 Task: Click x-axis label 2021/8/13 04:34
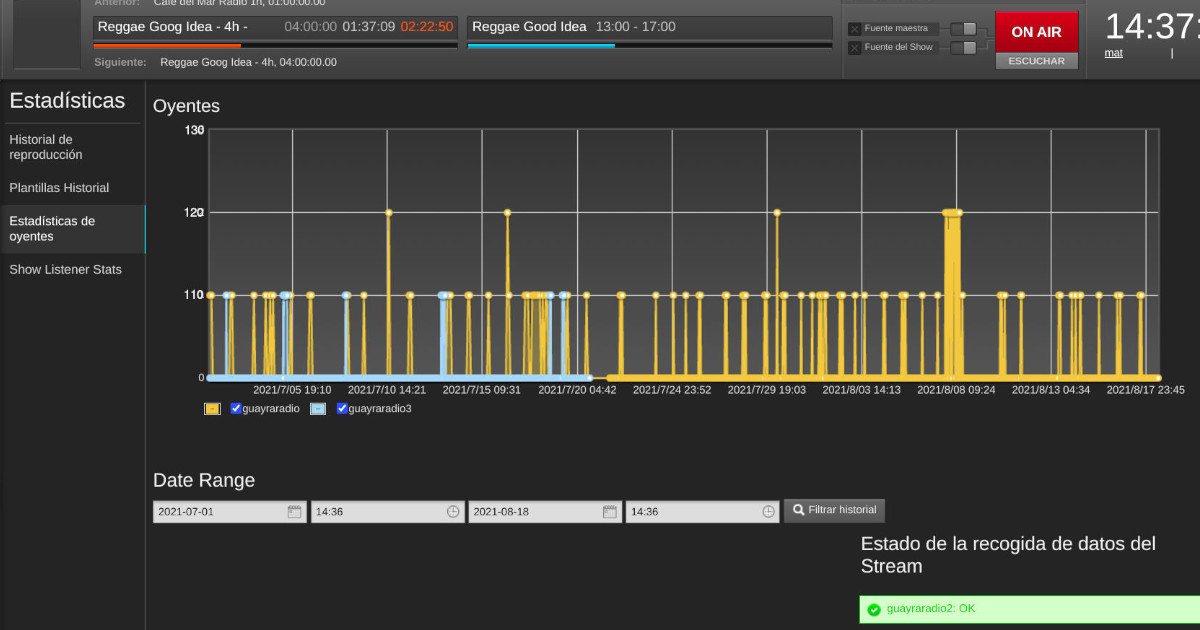pyautogui.click(x=1051, y=390)
